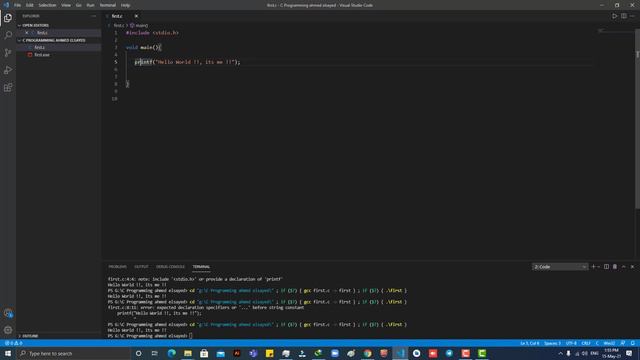This screenshot has width=640, height=360.
Task: Open the Go menu
Action: (x=78, y=5)
